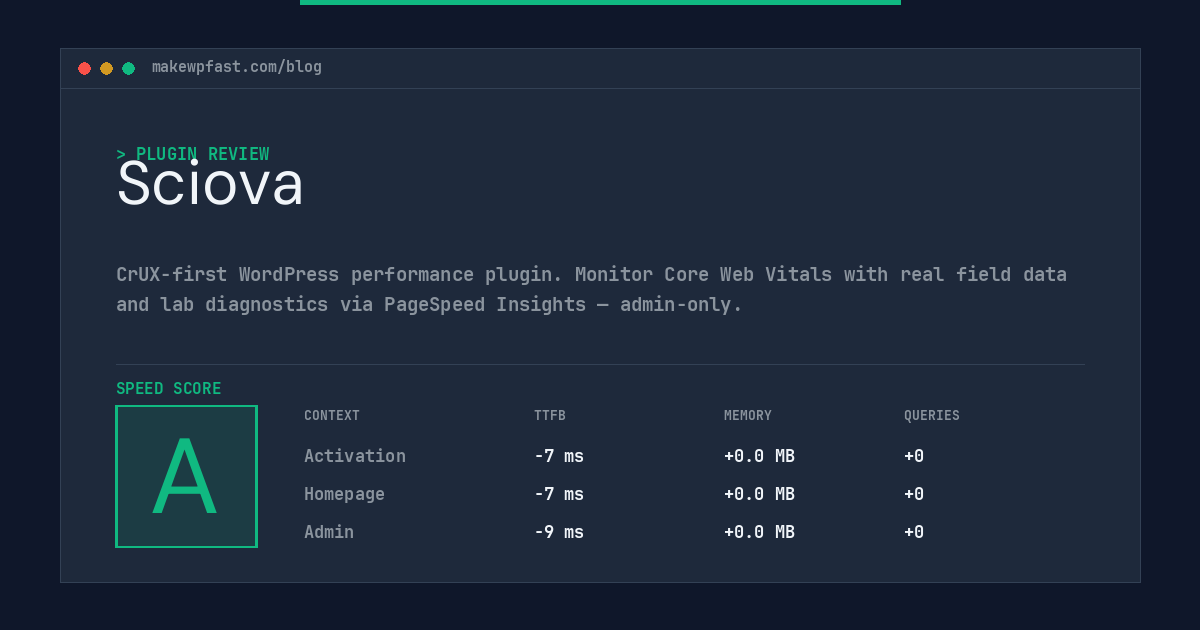Select the Activation row label
This screenshot has width=1200, height=630.
tap(355, 456)
